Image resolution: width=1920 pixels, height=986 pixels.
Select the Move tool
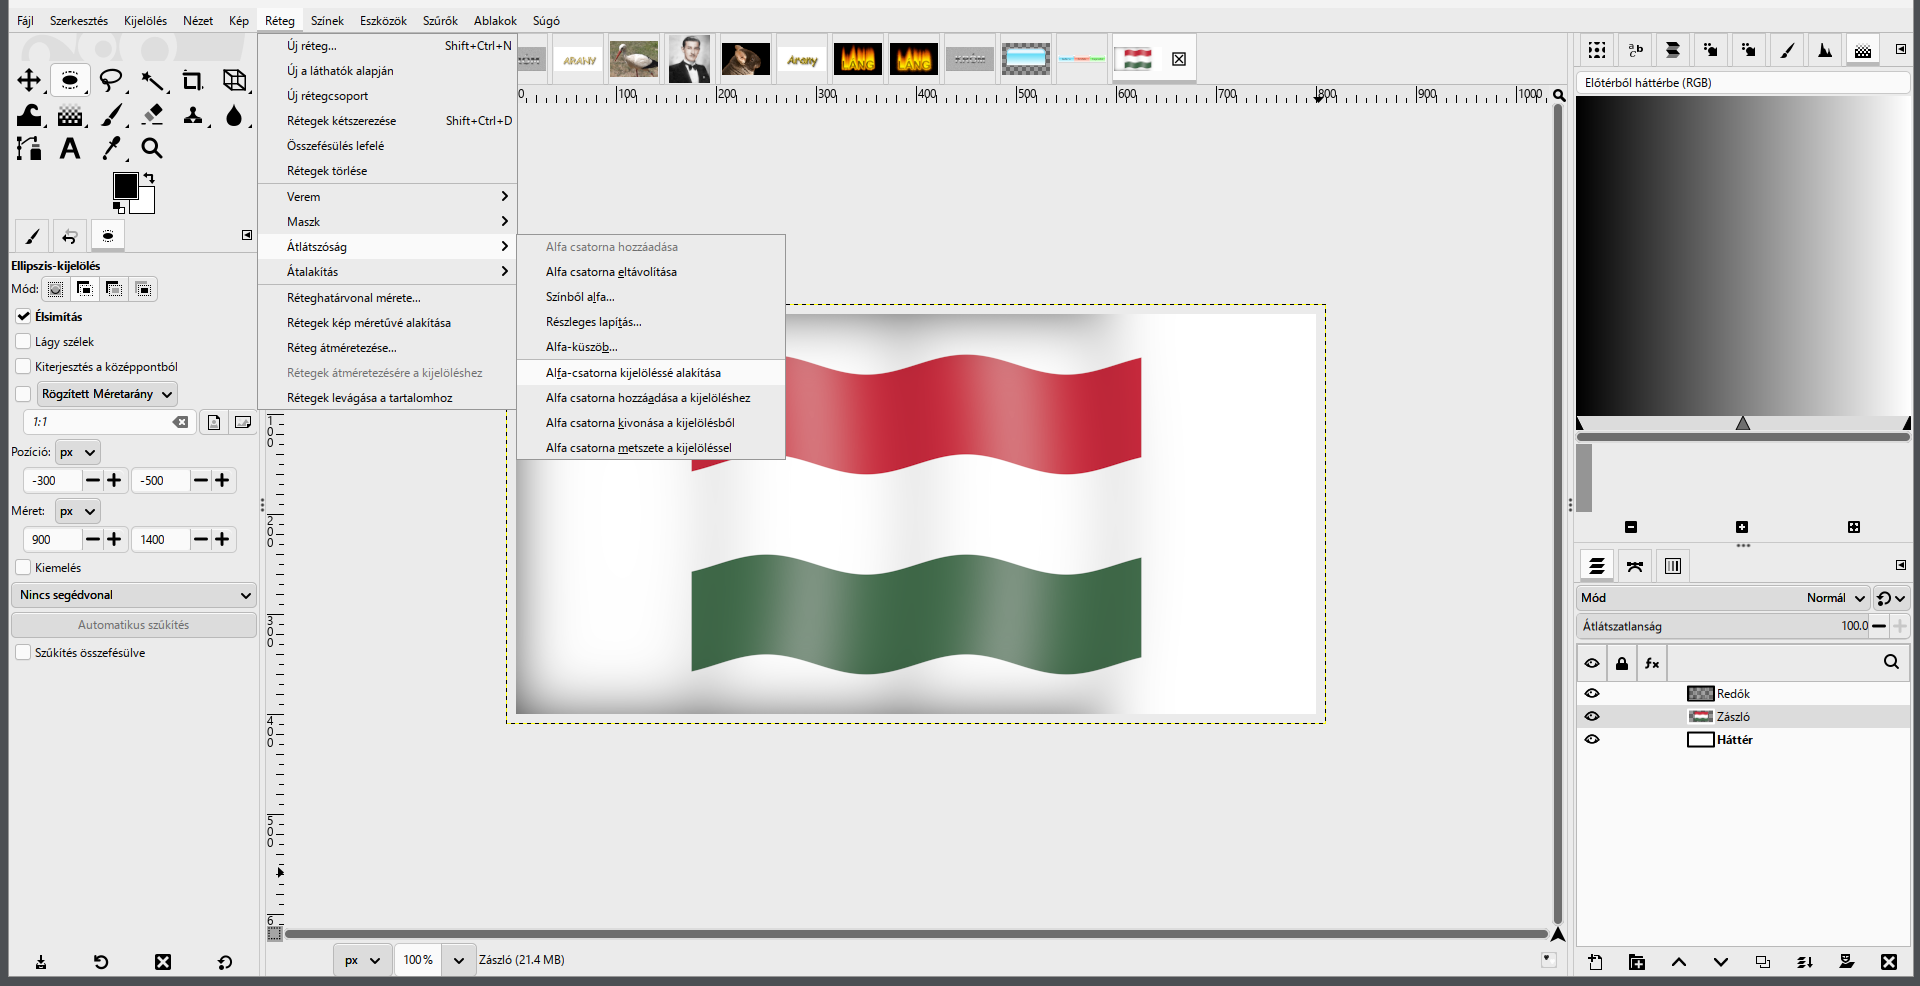click(29, 80)
